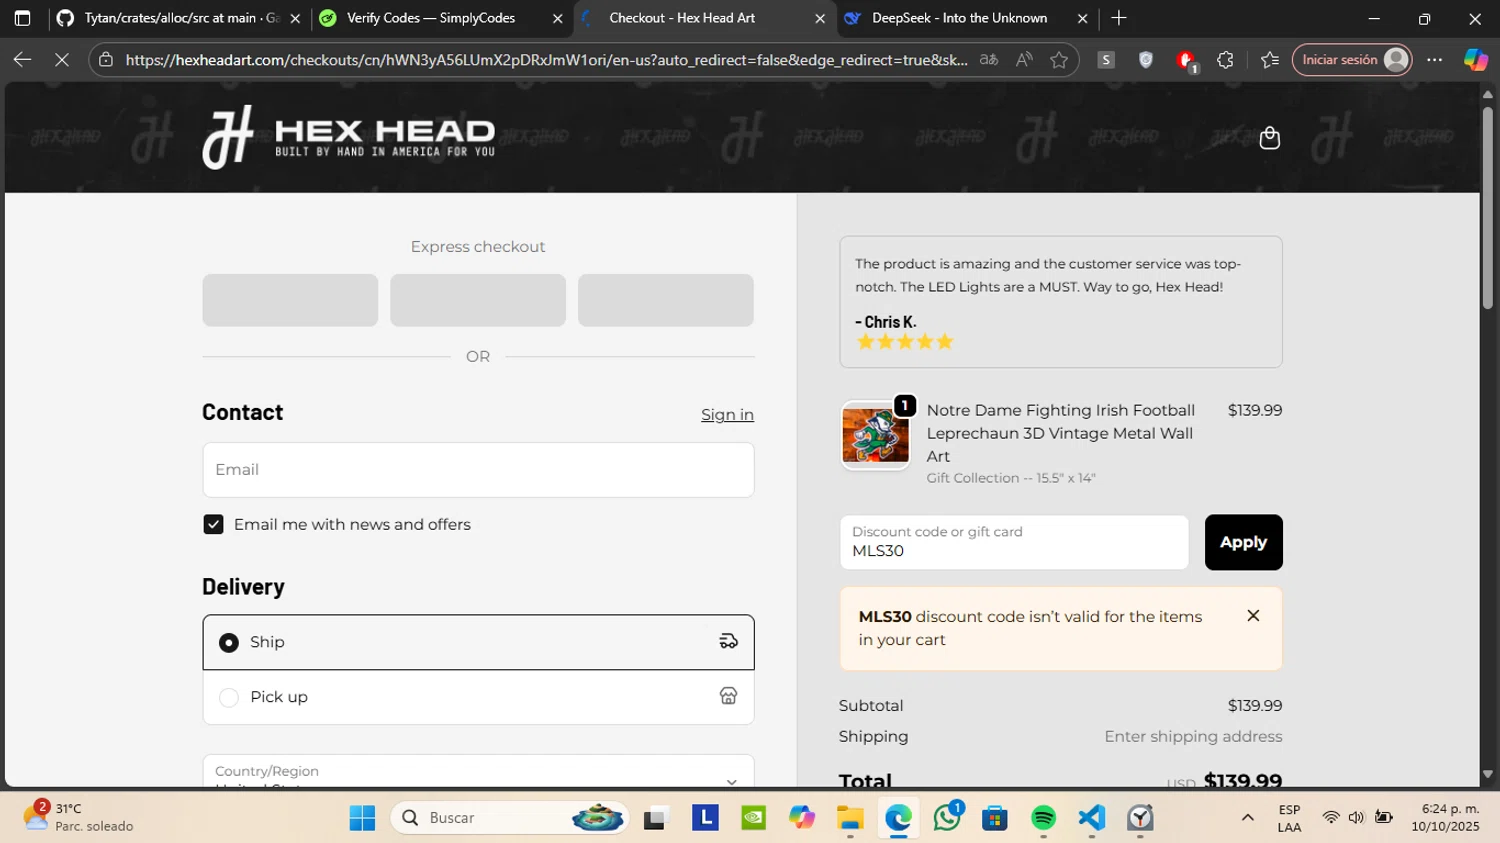
Task: Close the Verify Codes SimplyCodes tab
Action: [558, 18]
